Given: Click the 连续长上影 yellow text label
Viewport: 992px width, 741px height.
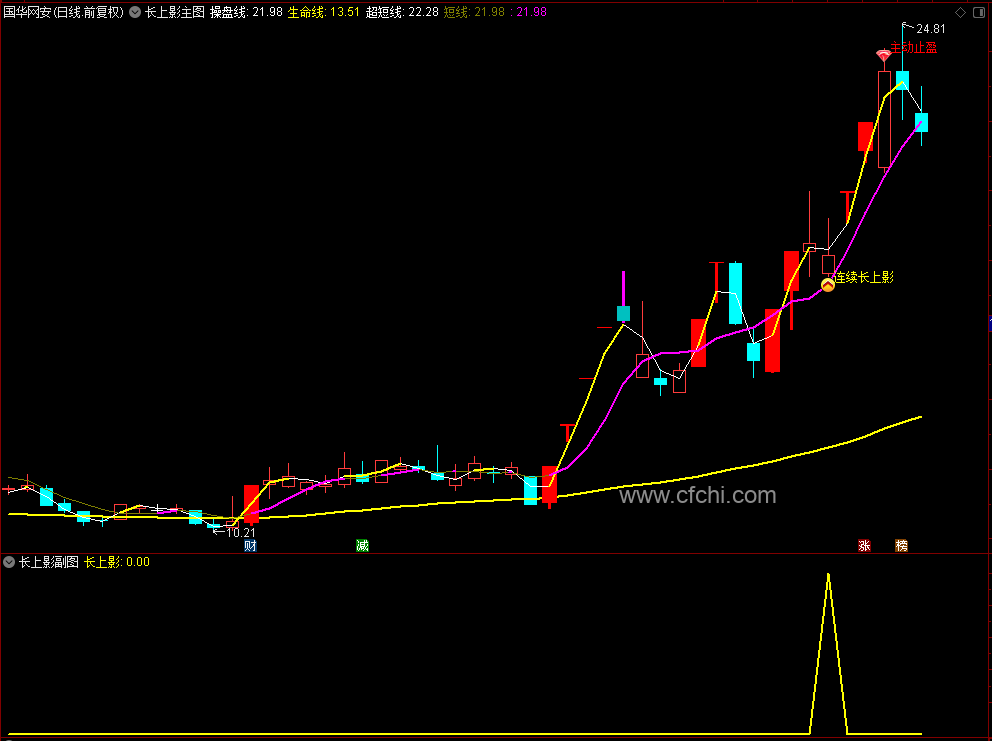Looking at the screenshot, I should click(x=864, y=277).
